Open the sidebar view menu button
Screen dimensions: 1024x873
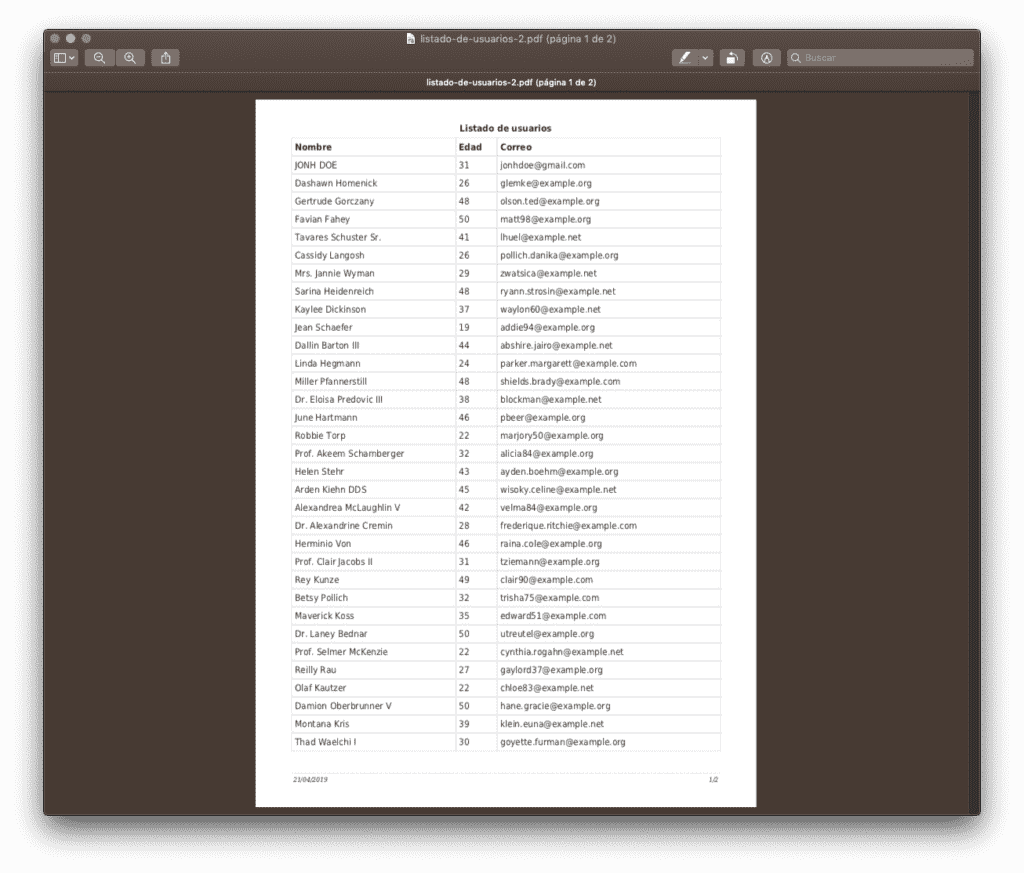[x=64, y=58]
